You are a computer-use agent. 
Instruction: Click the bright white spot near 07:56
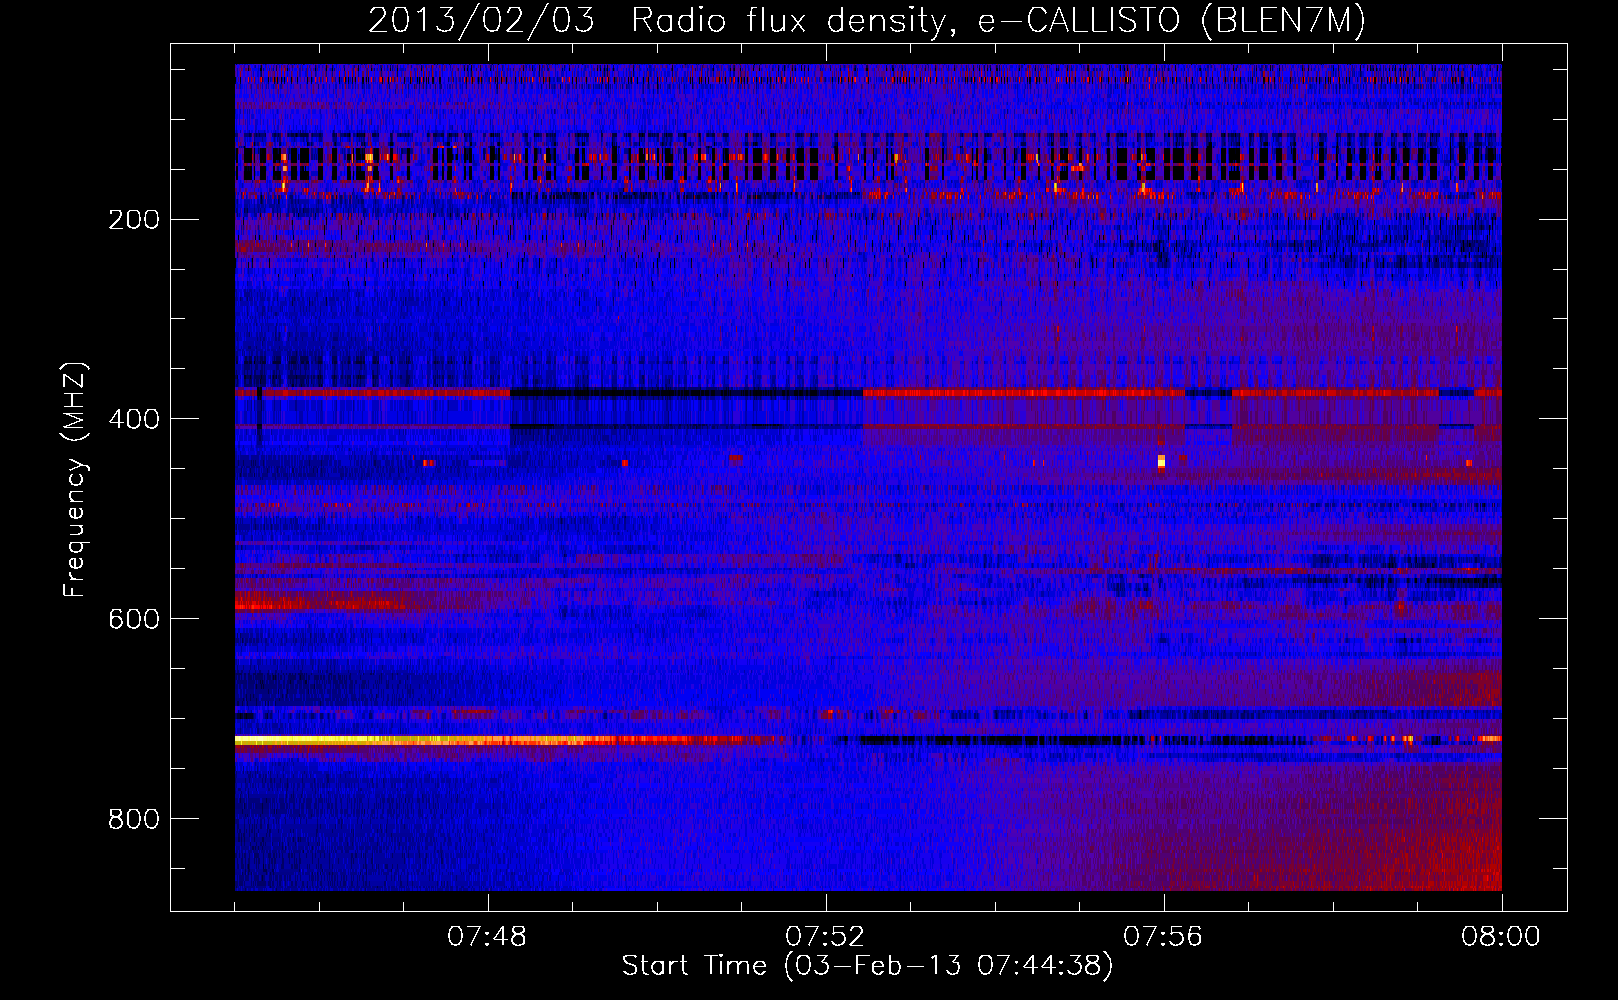pos(1161,461)
